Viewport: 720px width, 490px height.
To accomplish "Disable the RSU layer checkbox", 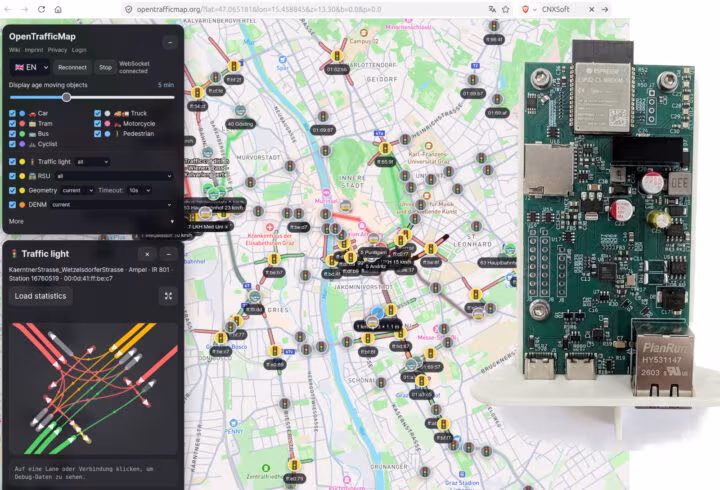I will point(12,176).
